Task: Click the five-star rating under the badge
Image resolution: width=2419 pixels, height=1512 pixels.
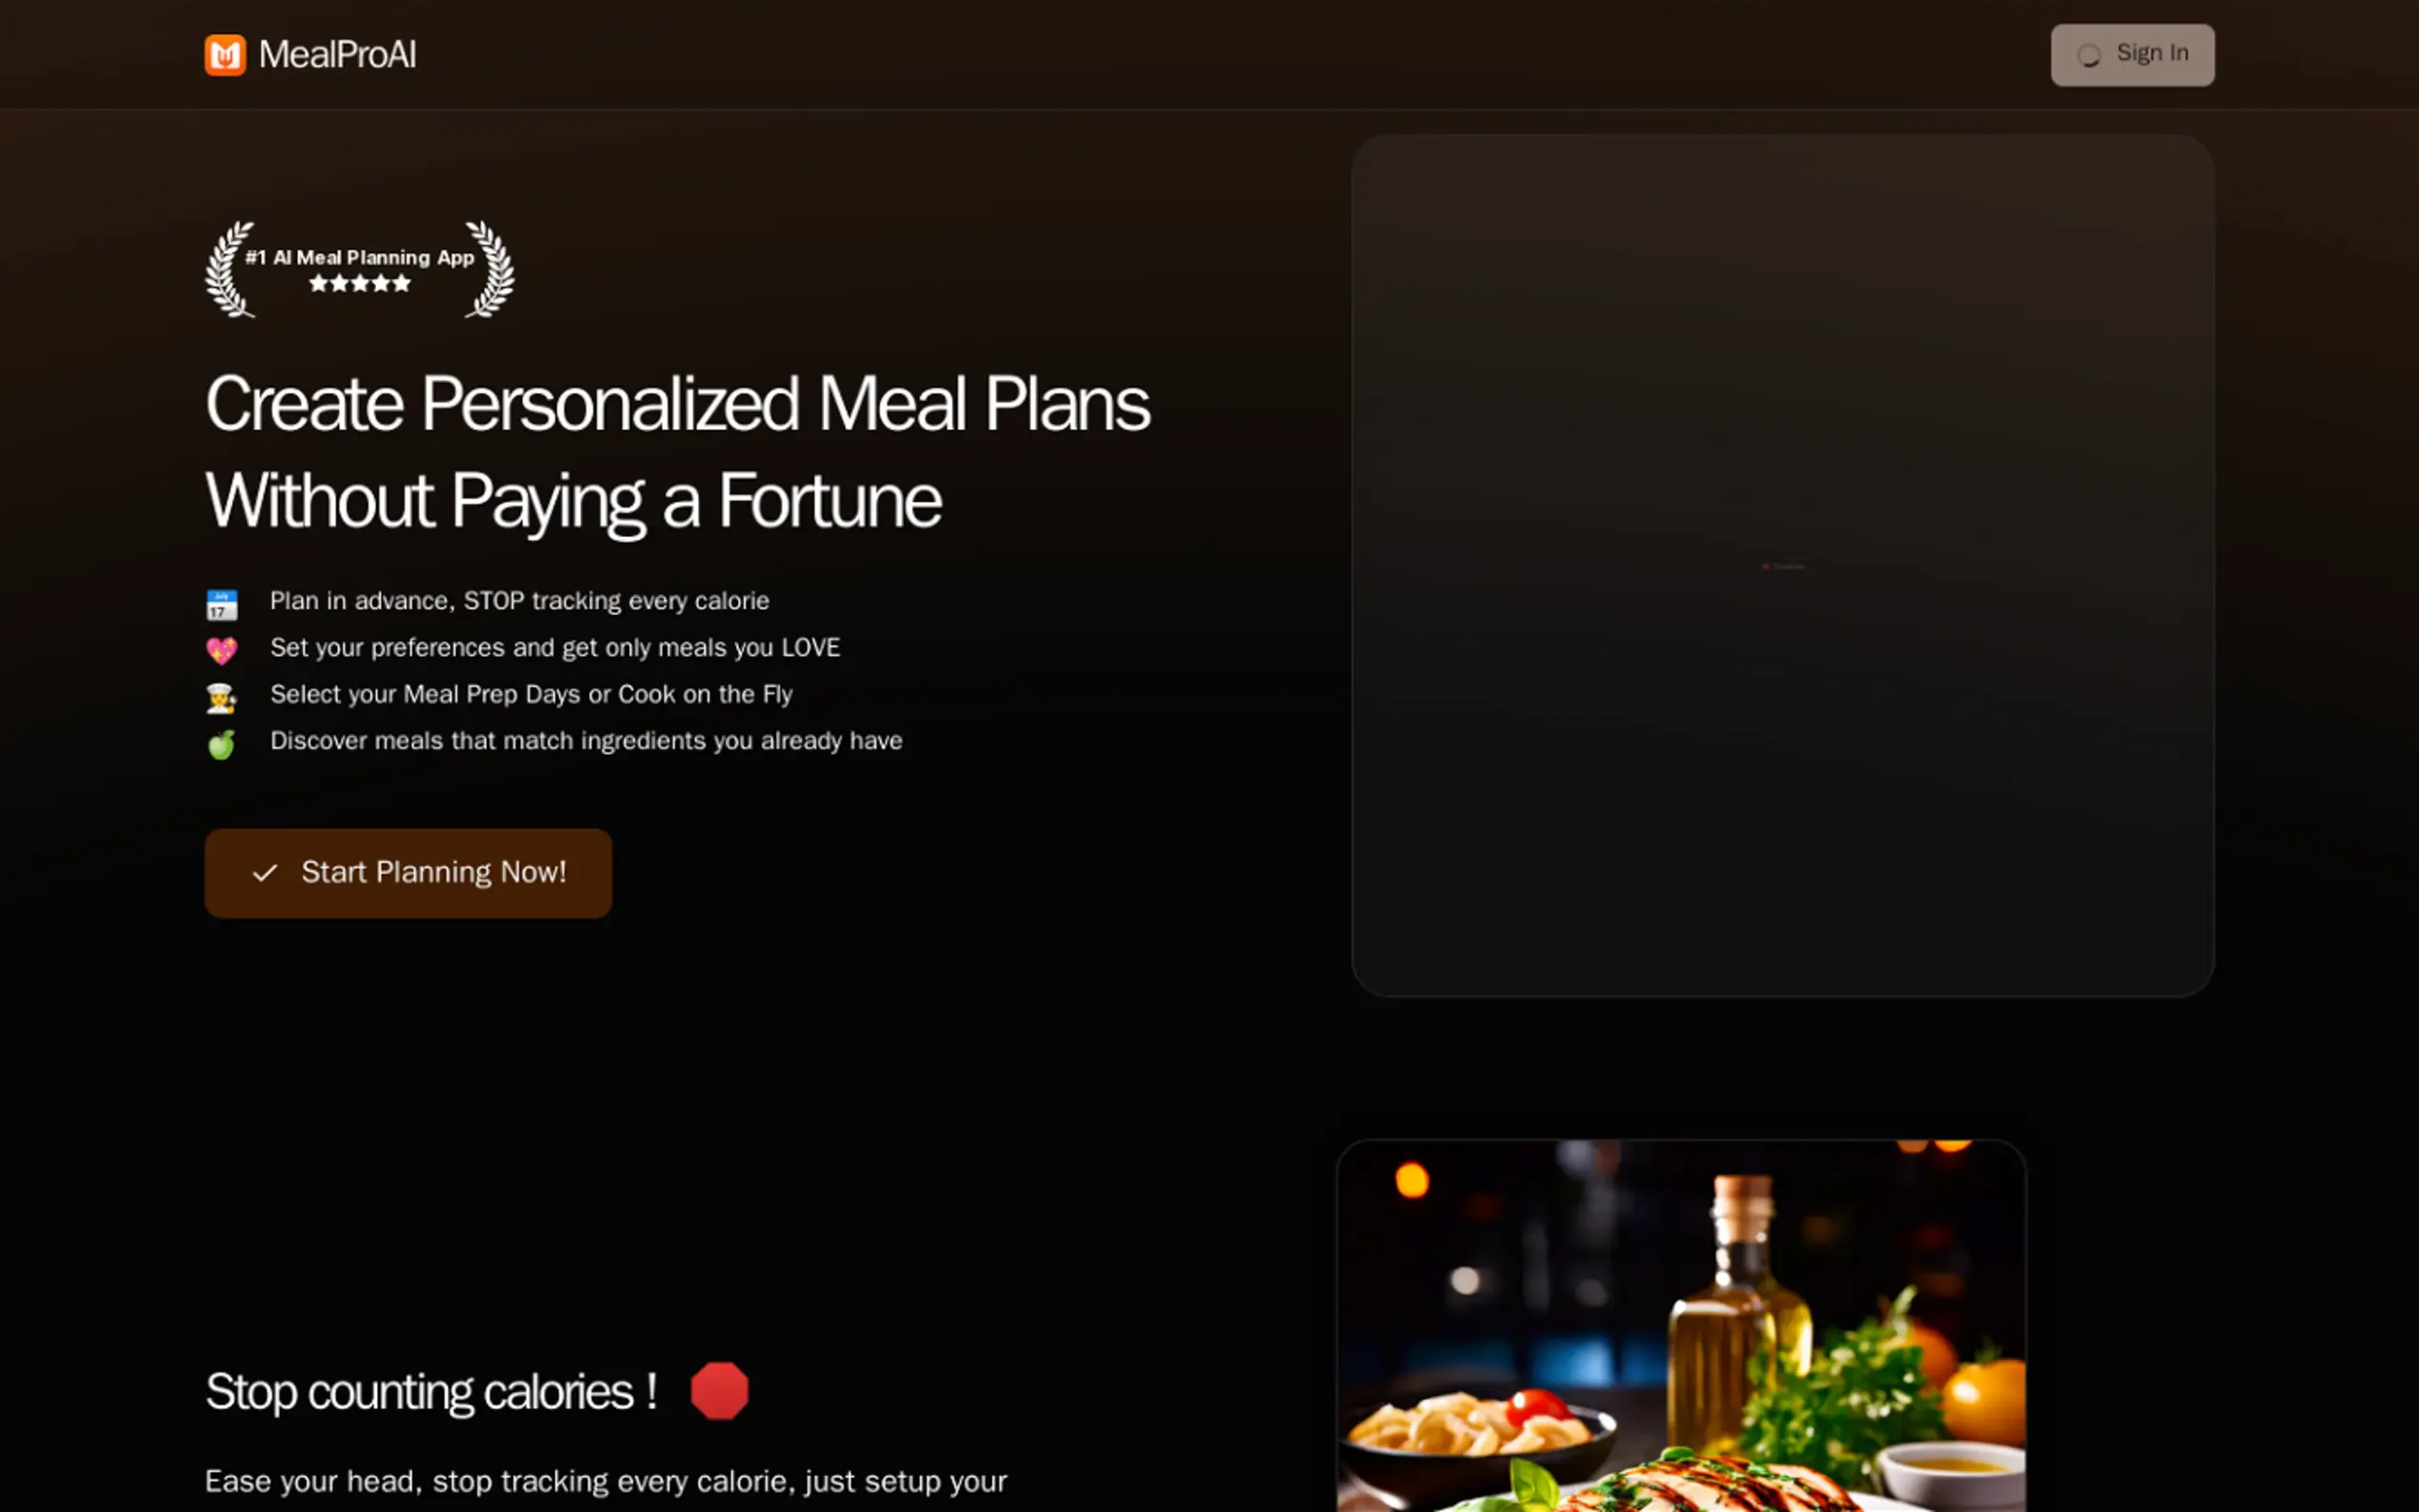Action: pyautogui.click(x=360, y=284)
